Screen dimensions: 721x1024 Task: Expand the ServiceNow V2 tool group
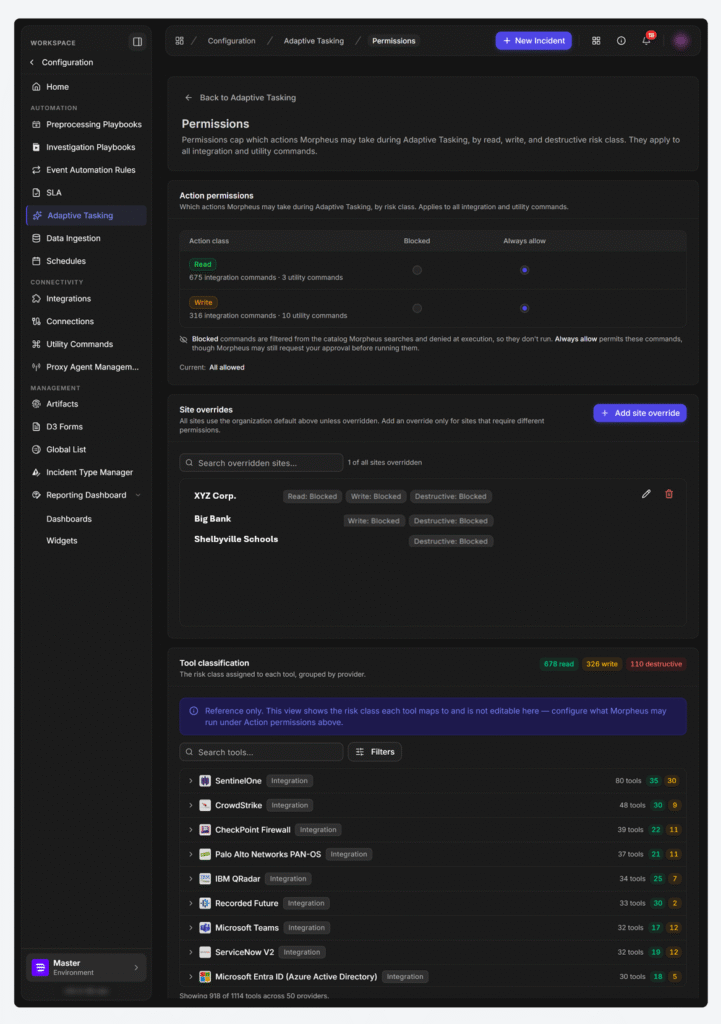tap(191, 953)
